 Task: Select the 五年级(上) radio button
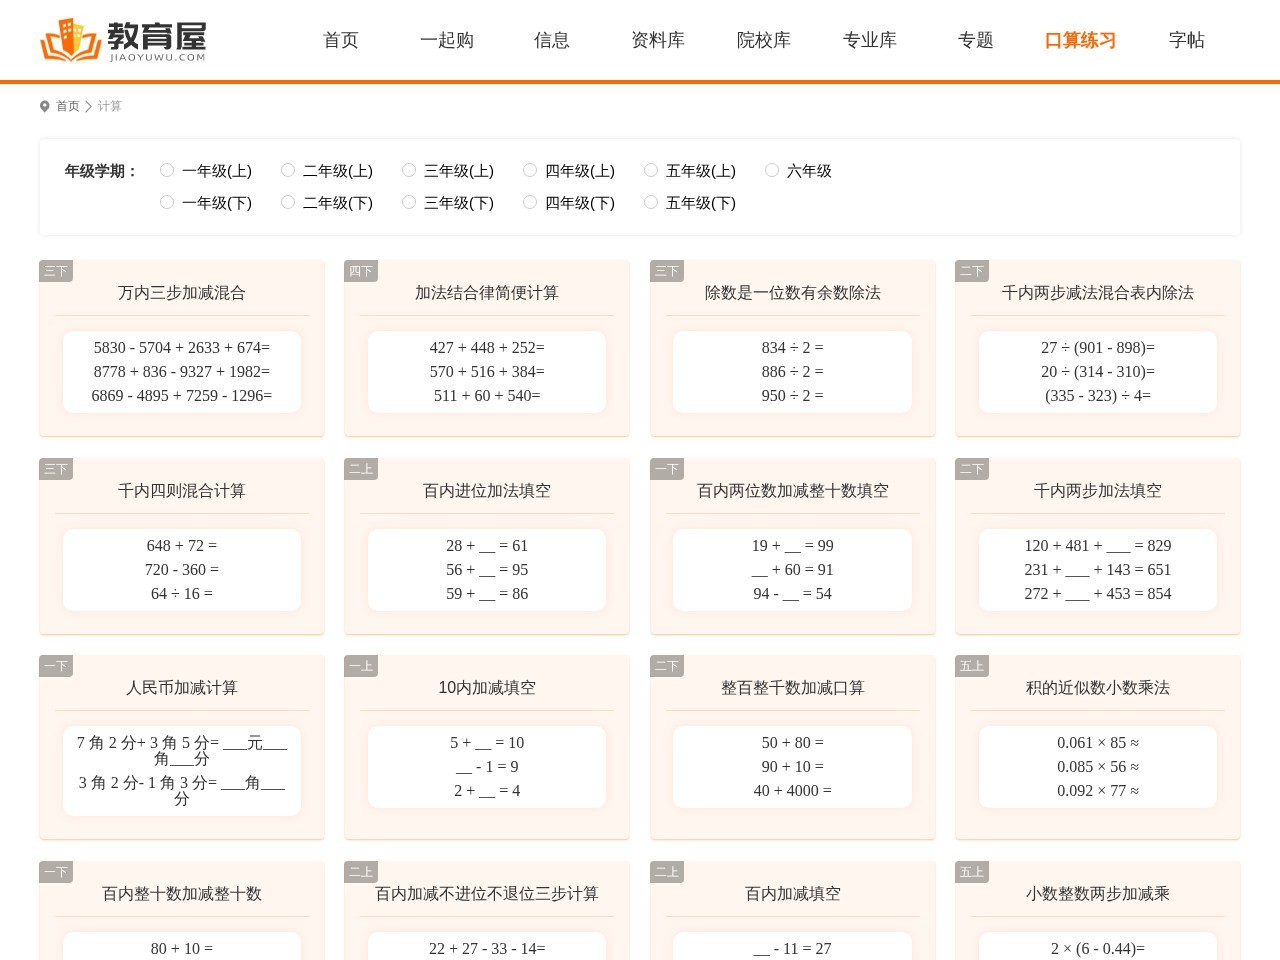(x=651, y=170)
